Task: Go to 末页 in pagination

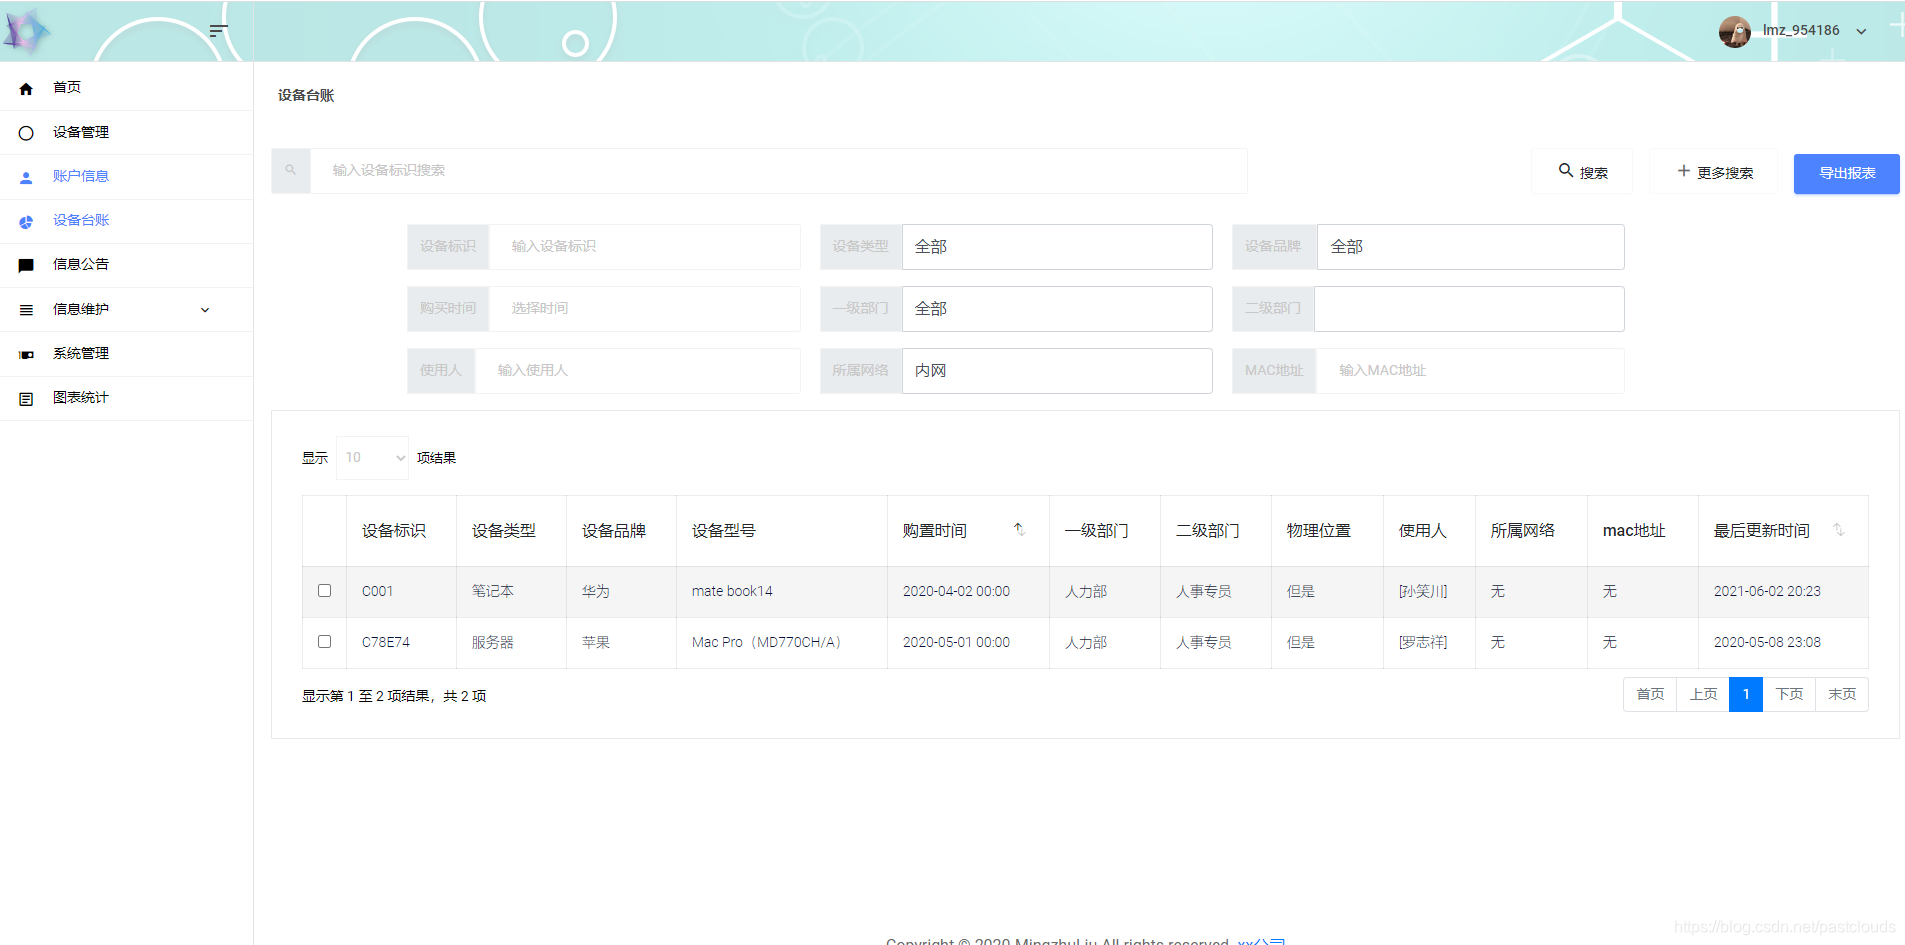Action: coord(1842,694)
